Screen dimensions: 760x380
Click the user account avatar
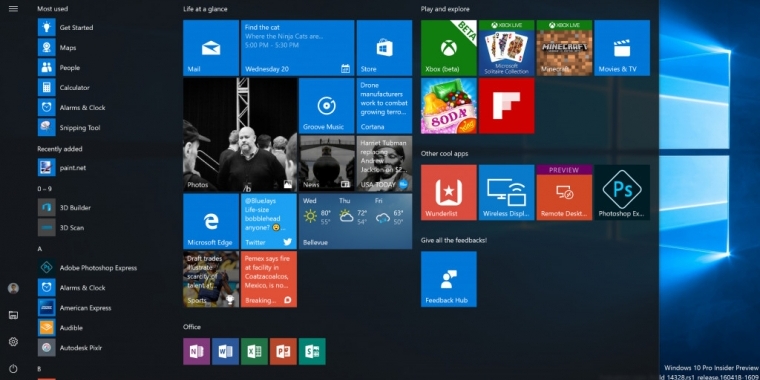pos(13,288)
